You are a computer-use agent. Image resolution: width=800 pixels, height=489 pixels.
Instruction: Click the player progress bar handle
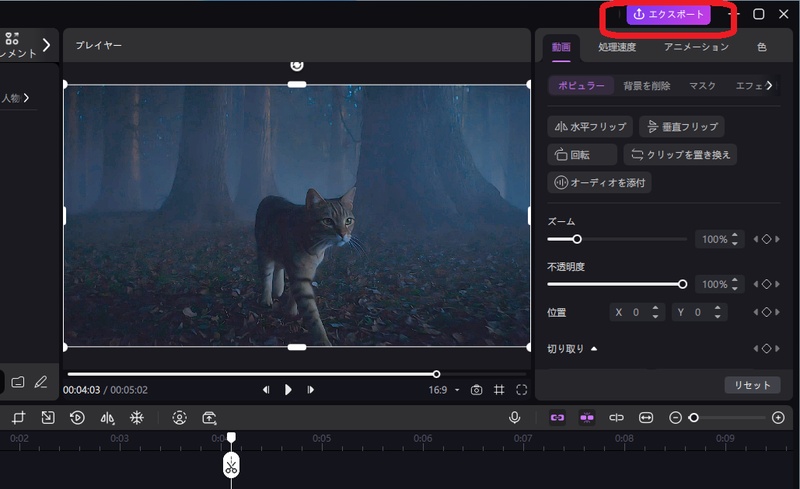point(436,374)
